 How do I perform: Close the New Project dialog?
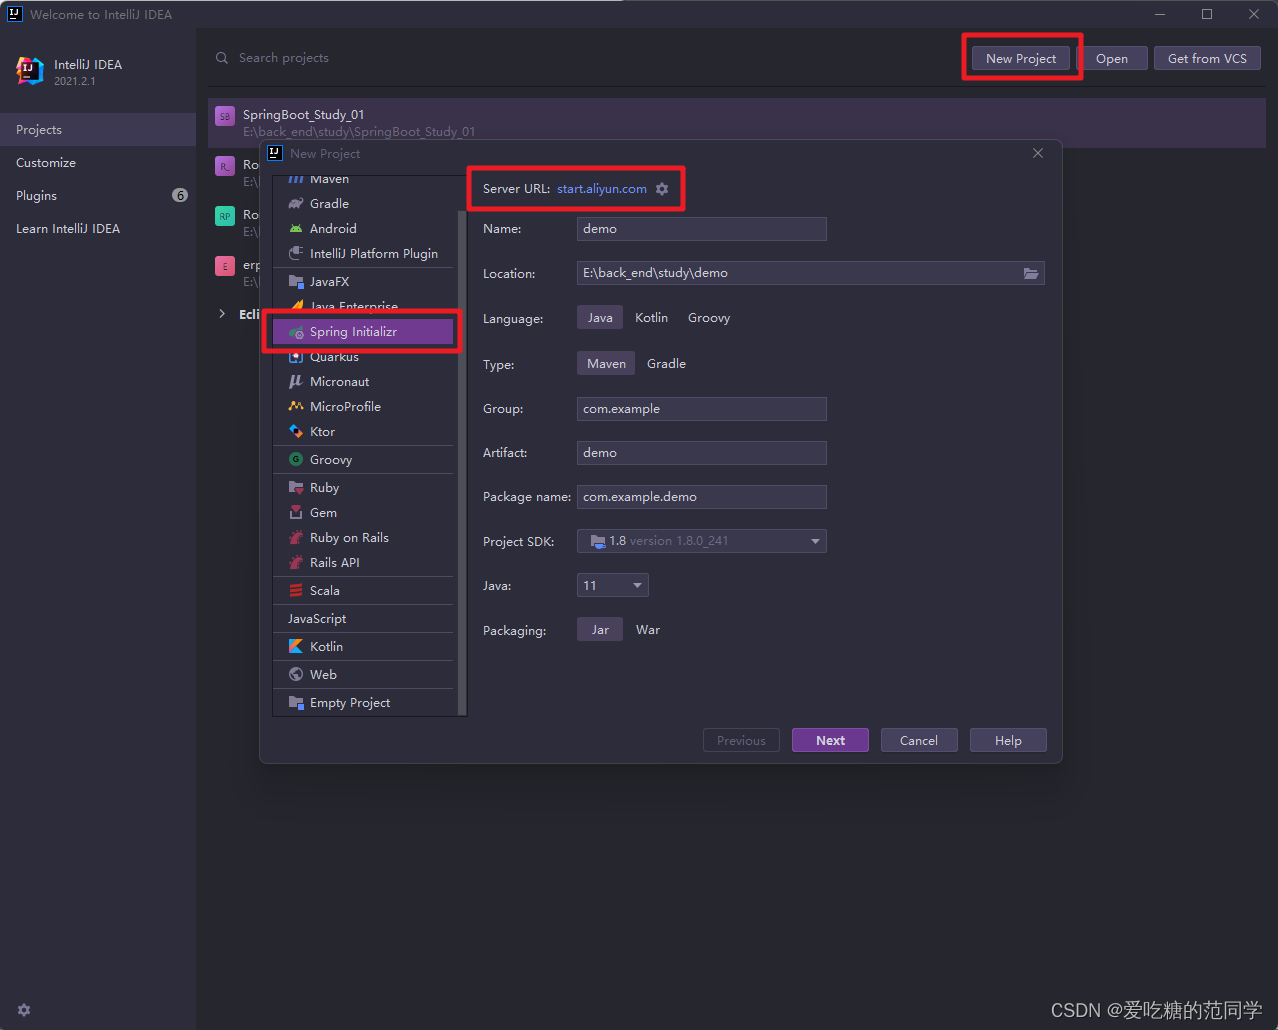[1038, 153]
